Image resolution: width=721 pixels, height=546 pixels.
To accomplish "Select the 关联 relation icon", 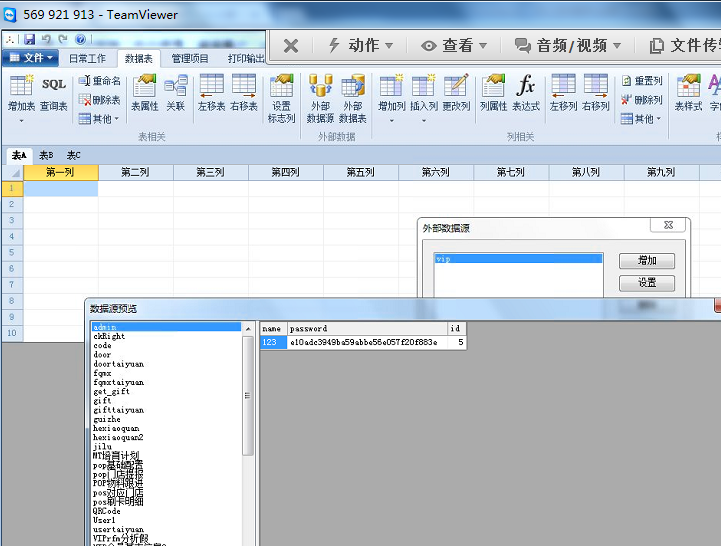I will coord(175,91).
